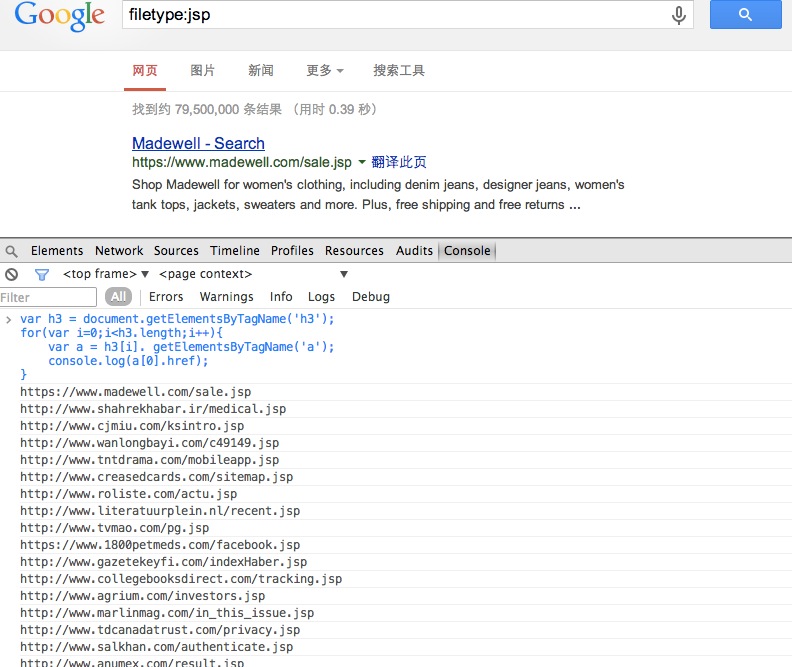Click the console.log(a[0].href) code line

click(x=128, y=361)
